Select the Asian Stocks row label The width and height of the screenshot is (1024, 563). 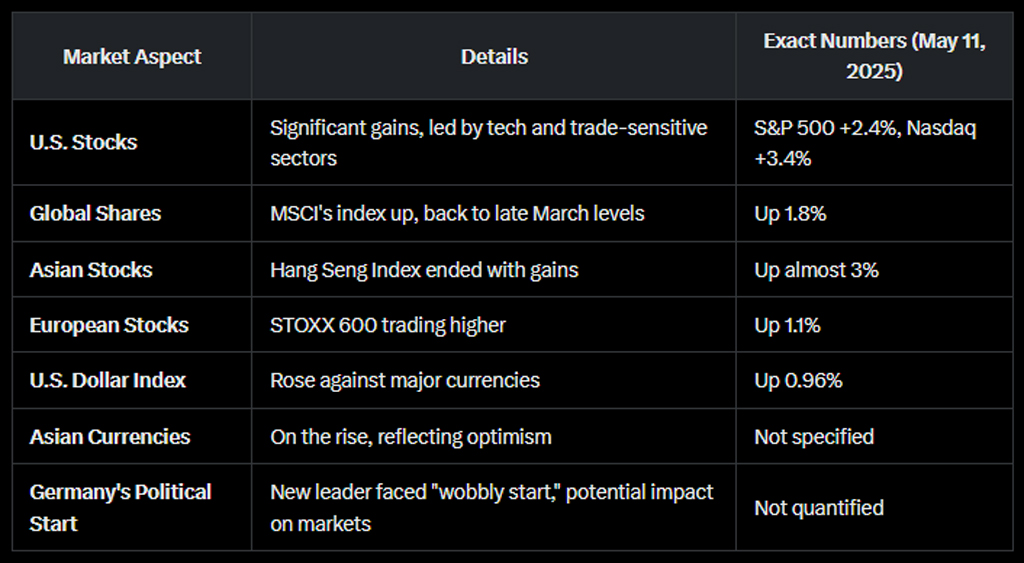tap(91, 269)
